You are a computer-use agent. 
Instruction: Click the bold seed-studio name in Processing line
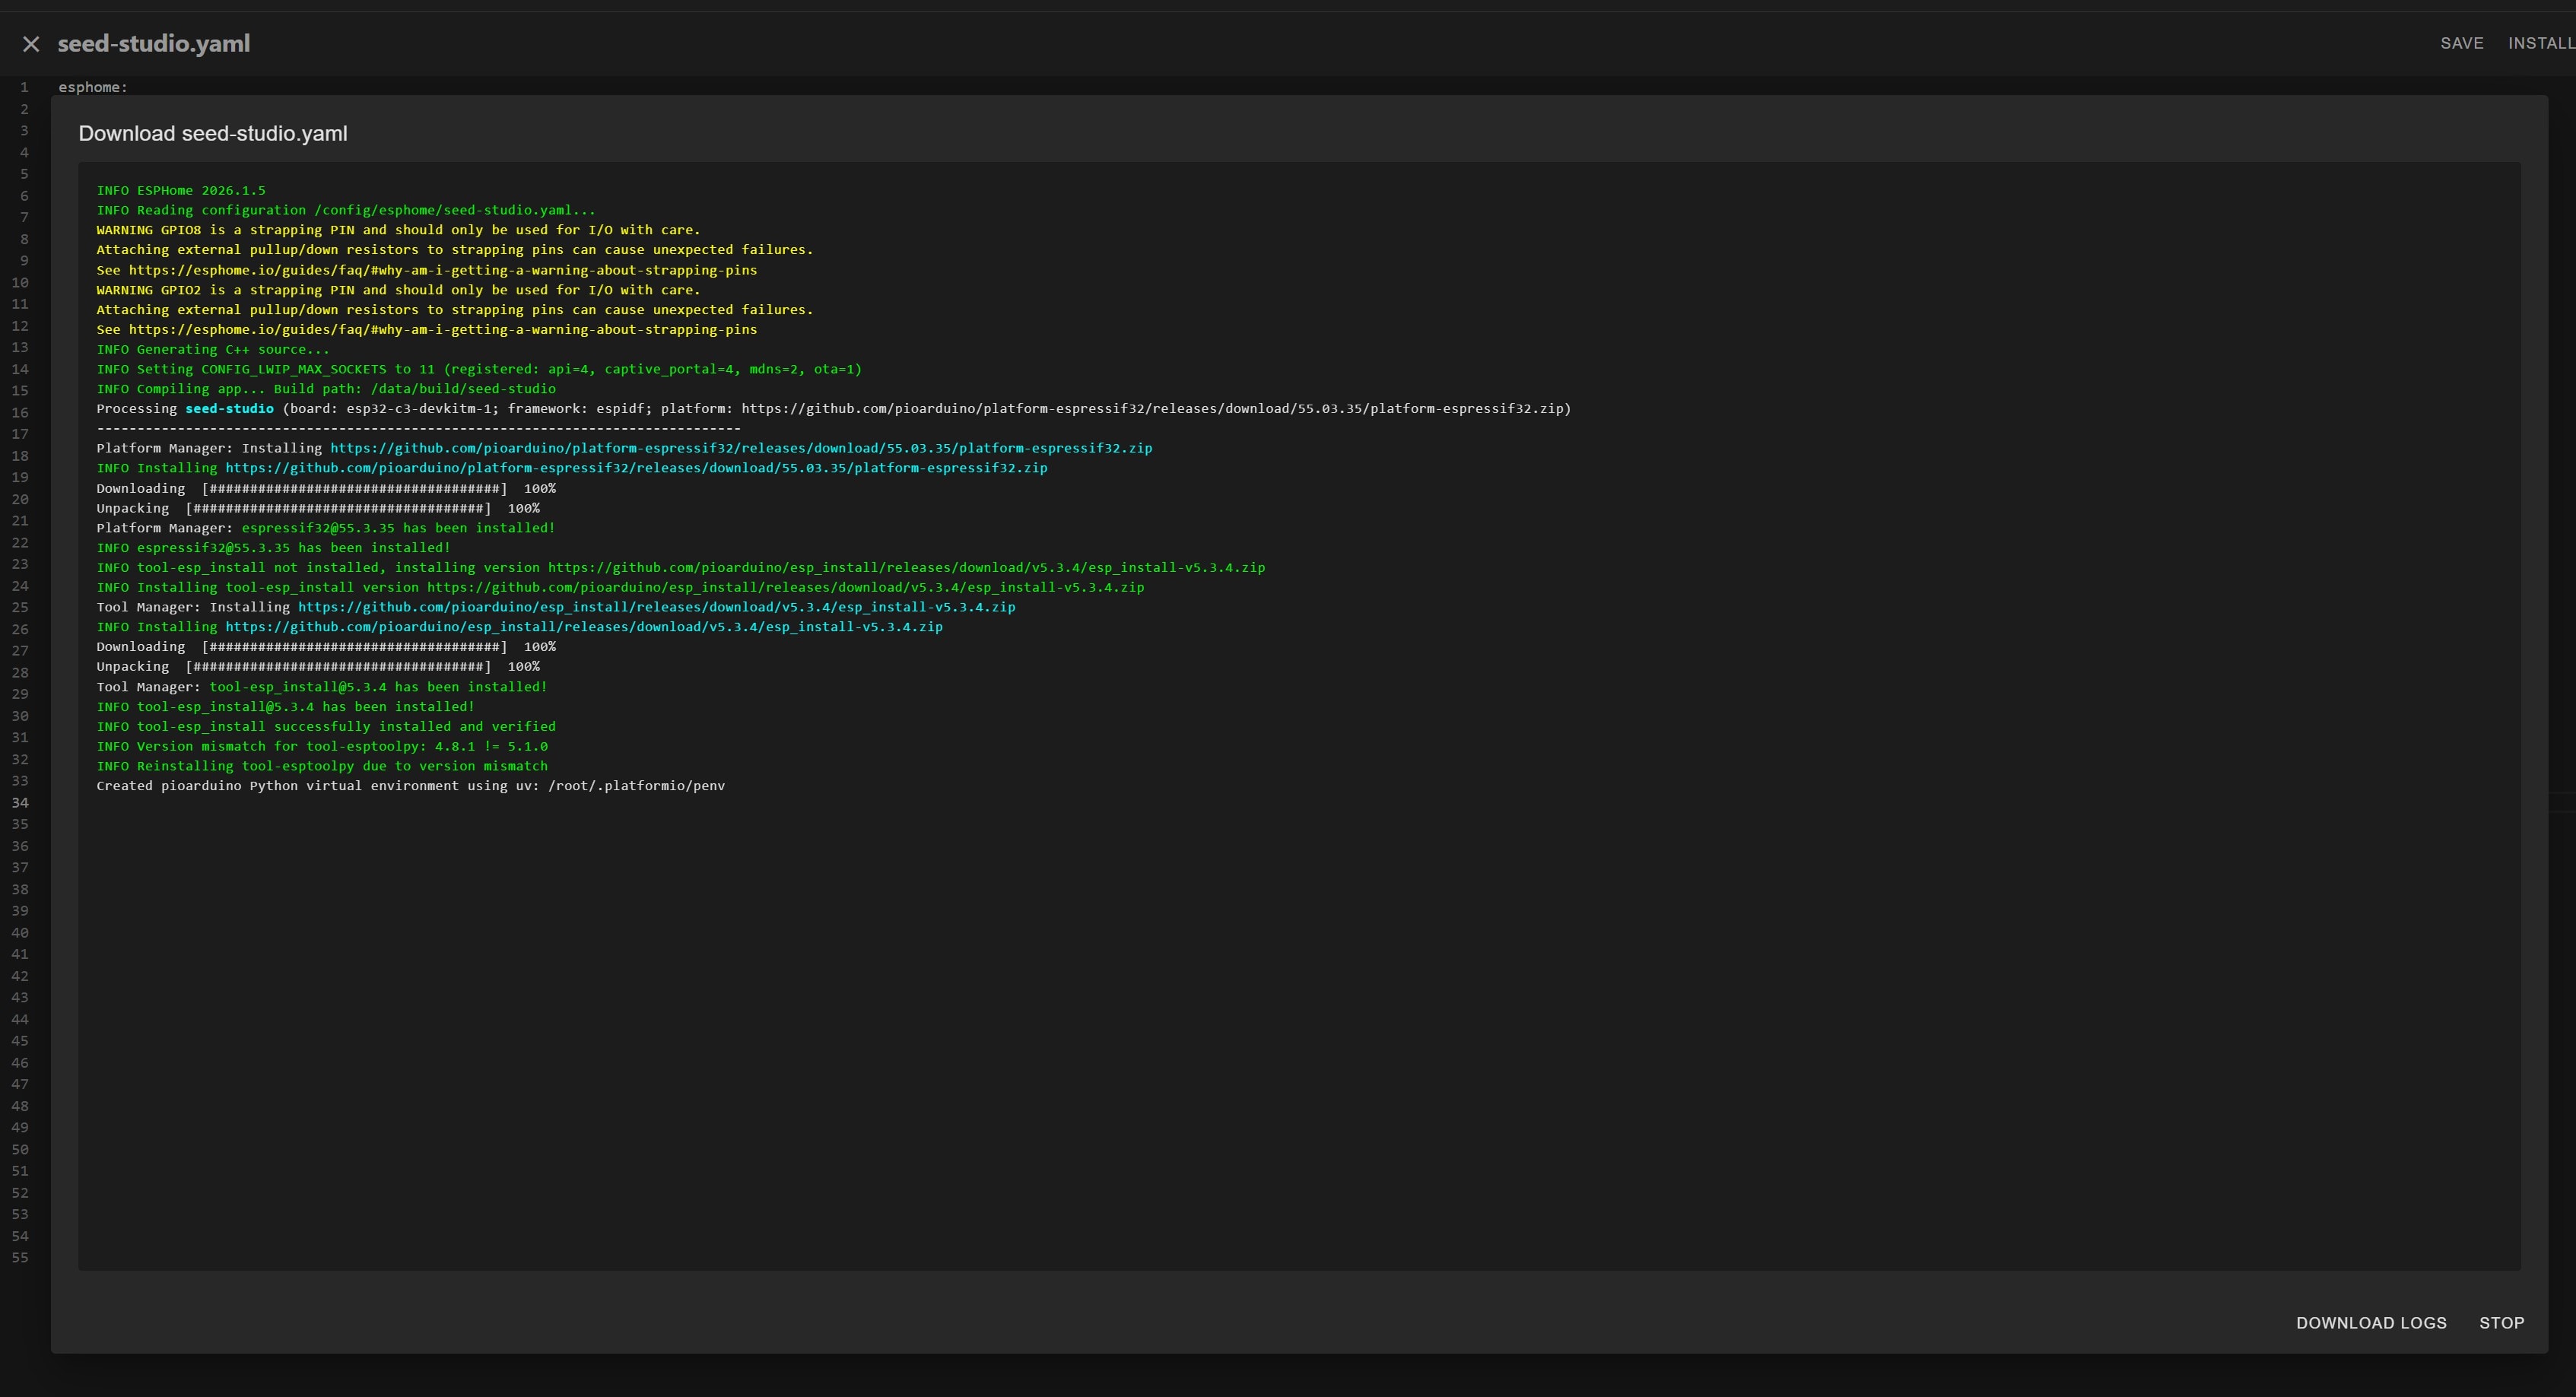tap(229, 409)
